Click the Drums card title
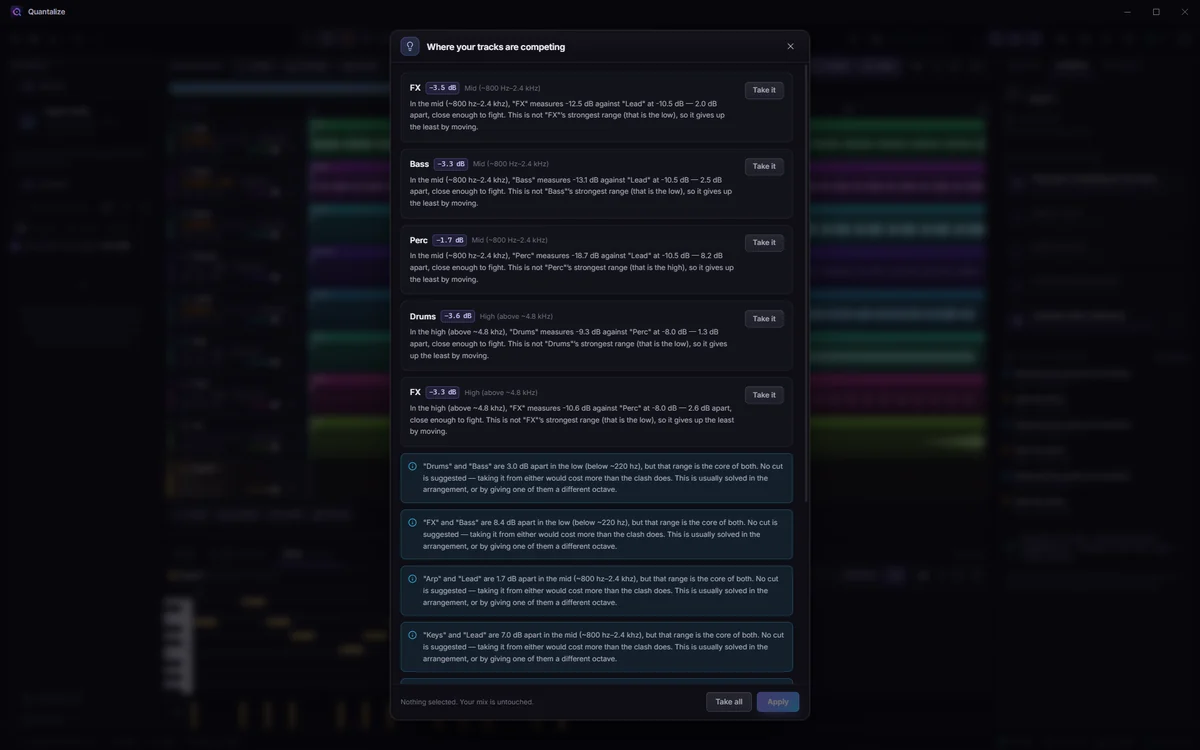 (x=423, y=316)
